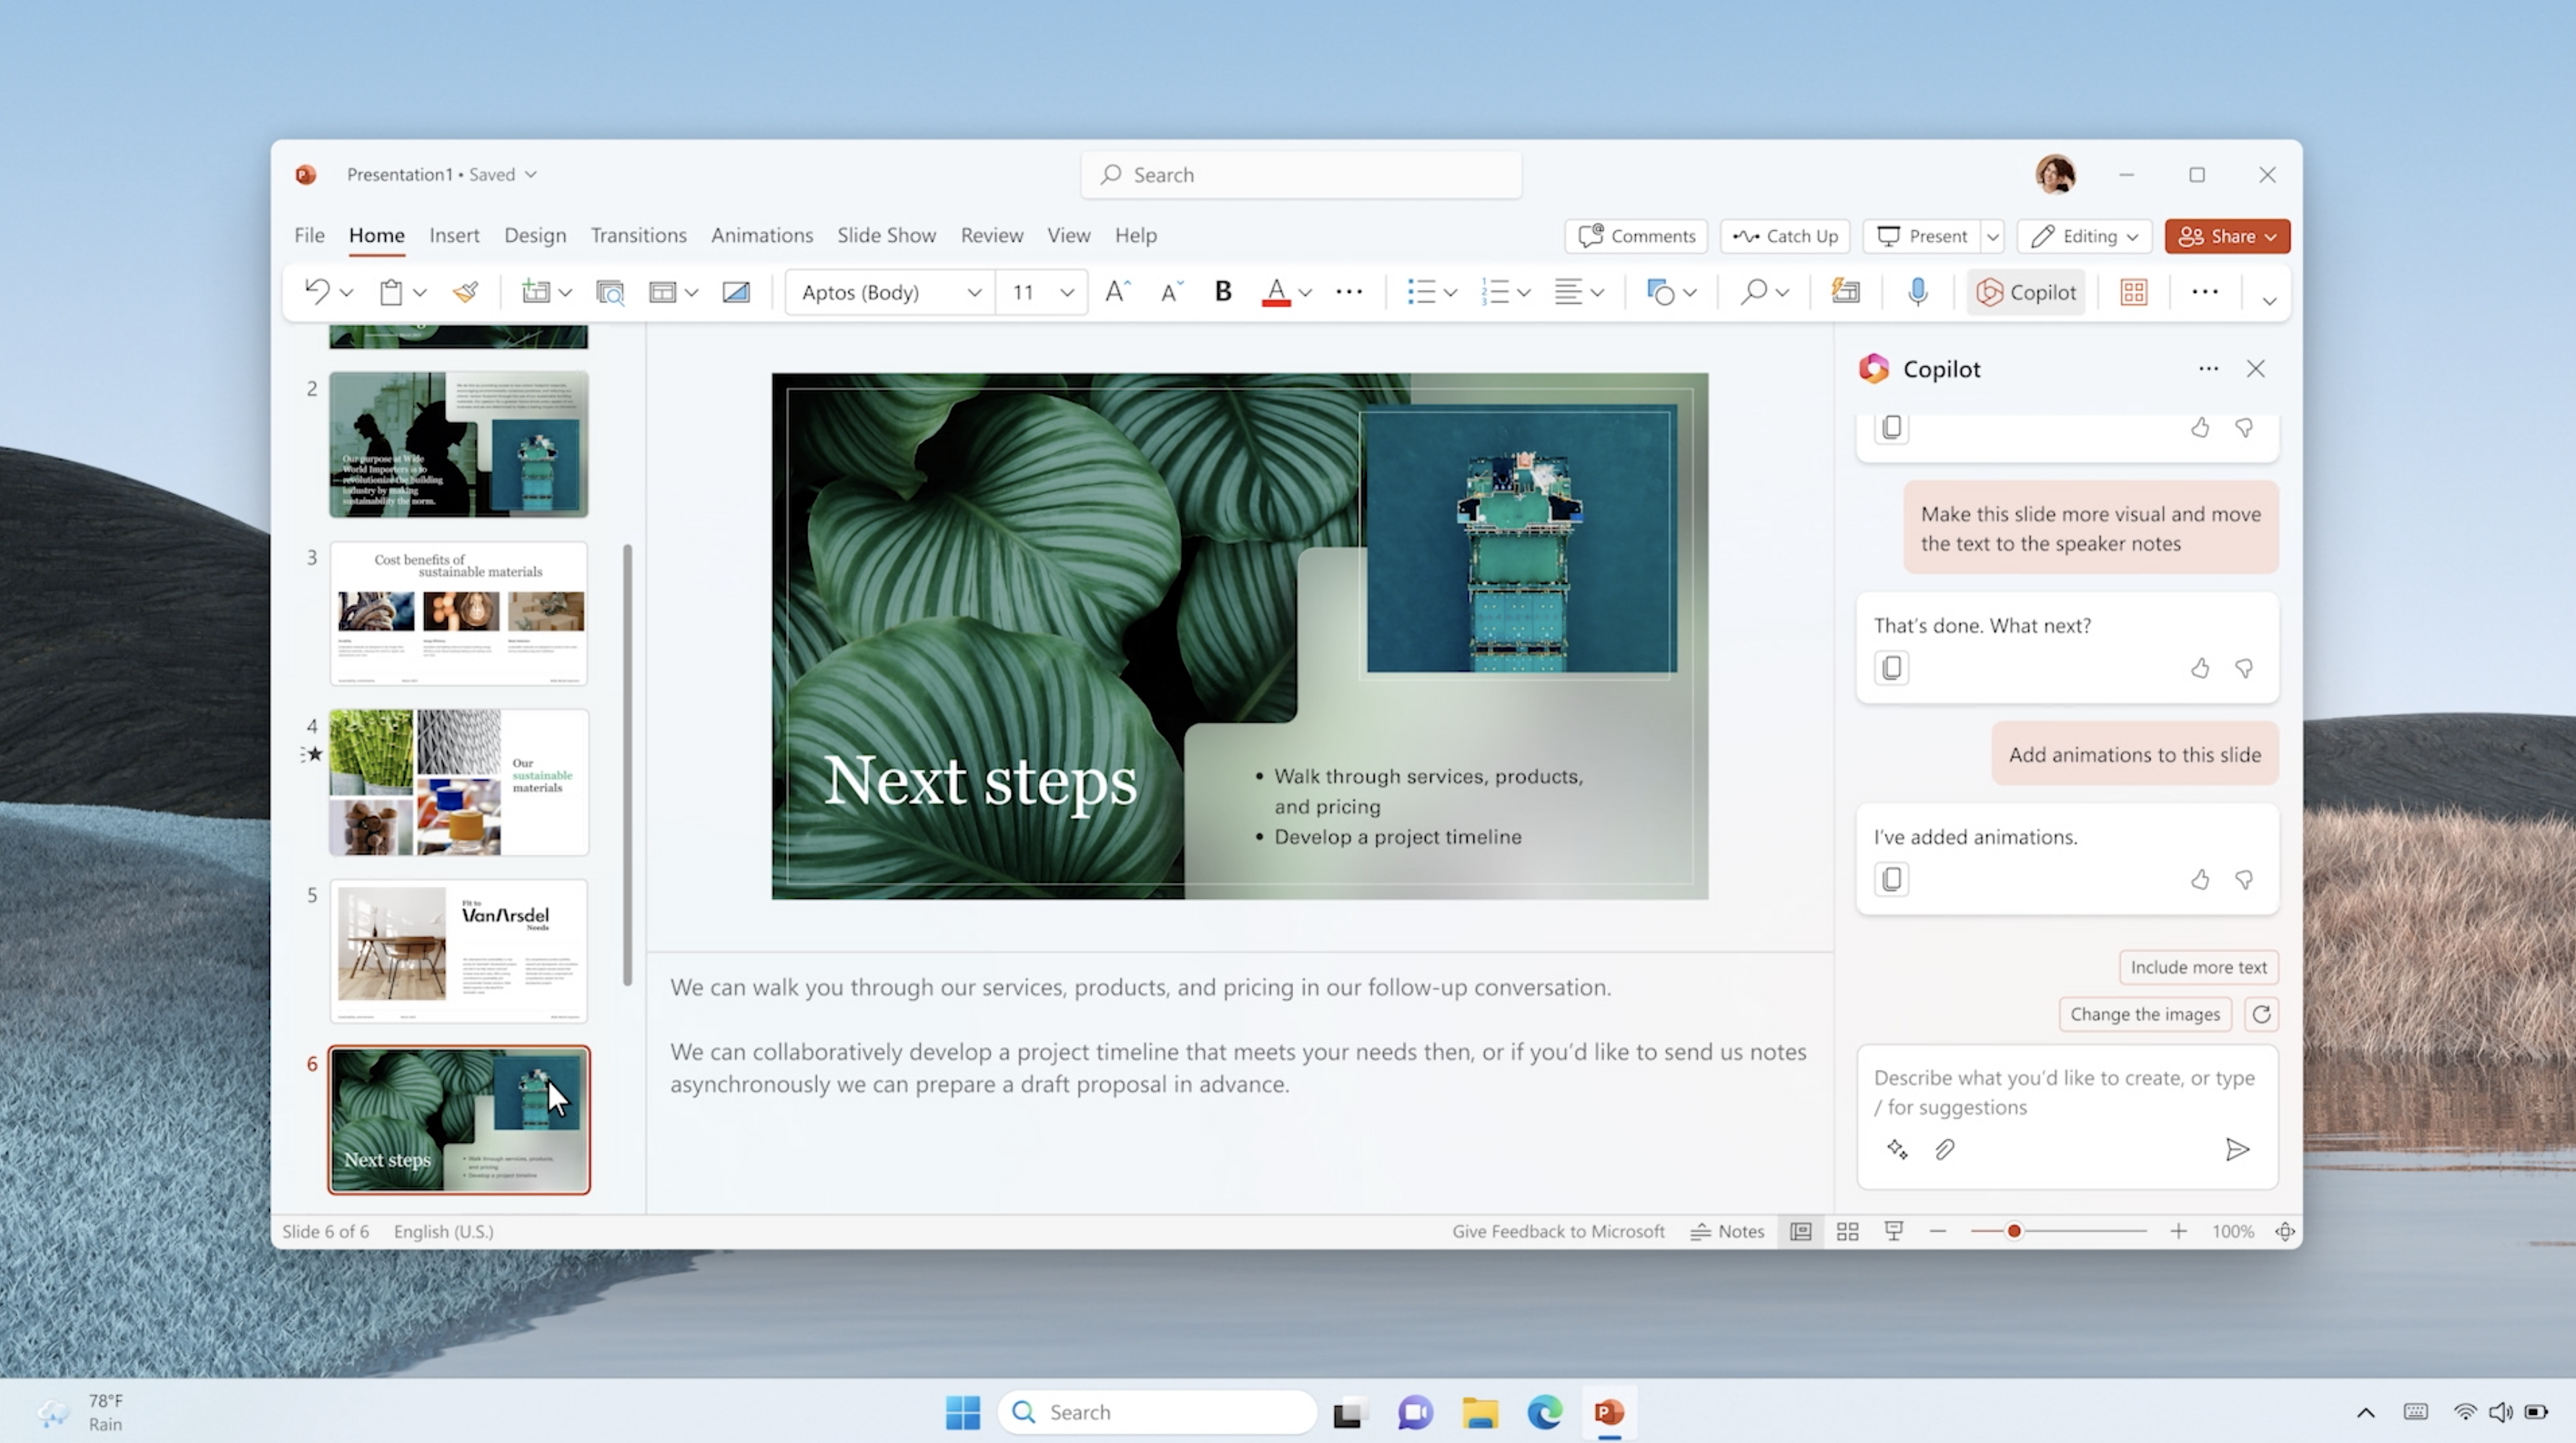Click the Increase Font Size icon
This screenshot has height=1443, width=2576.
click(1117, 292)
